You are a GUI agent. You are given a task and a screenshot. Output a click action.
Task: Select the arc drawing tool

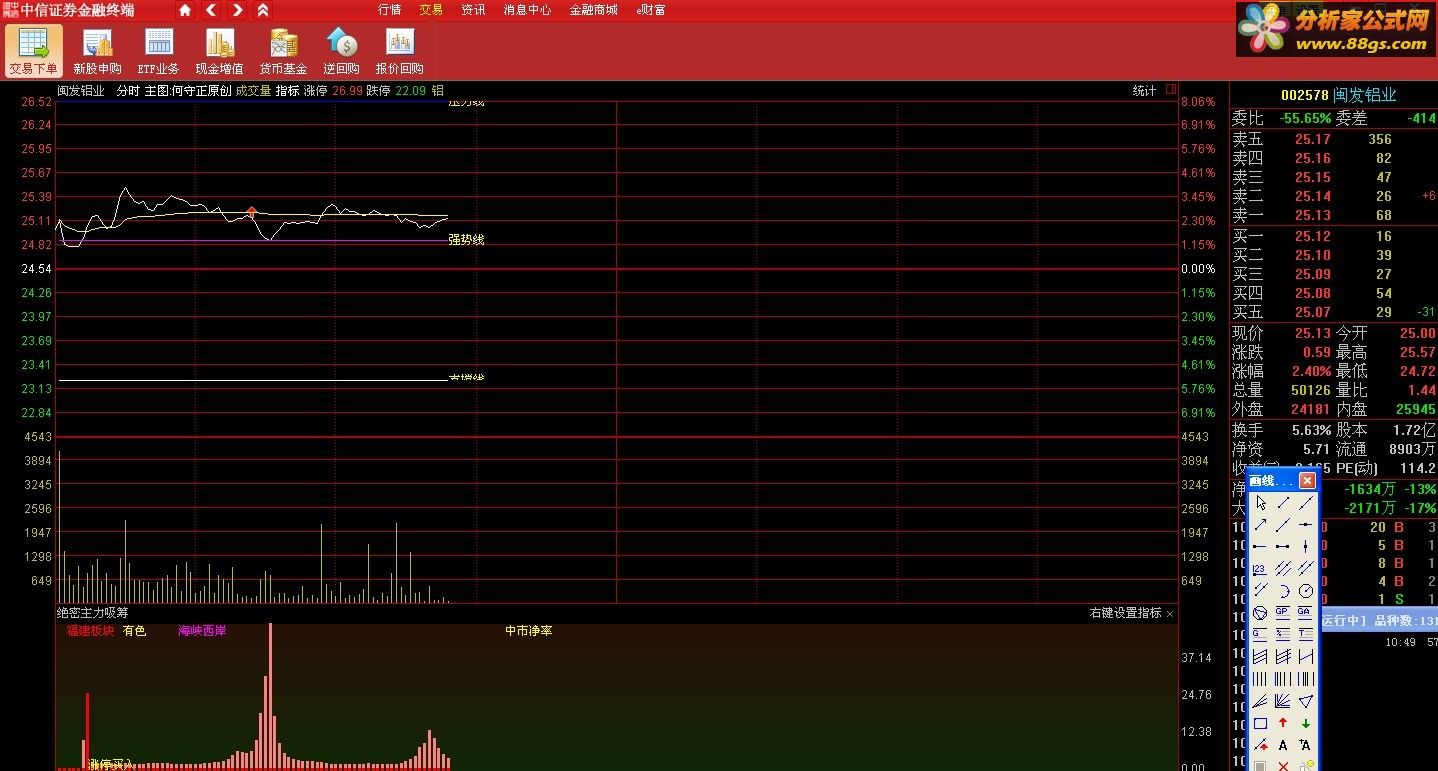pos(1283,591)
